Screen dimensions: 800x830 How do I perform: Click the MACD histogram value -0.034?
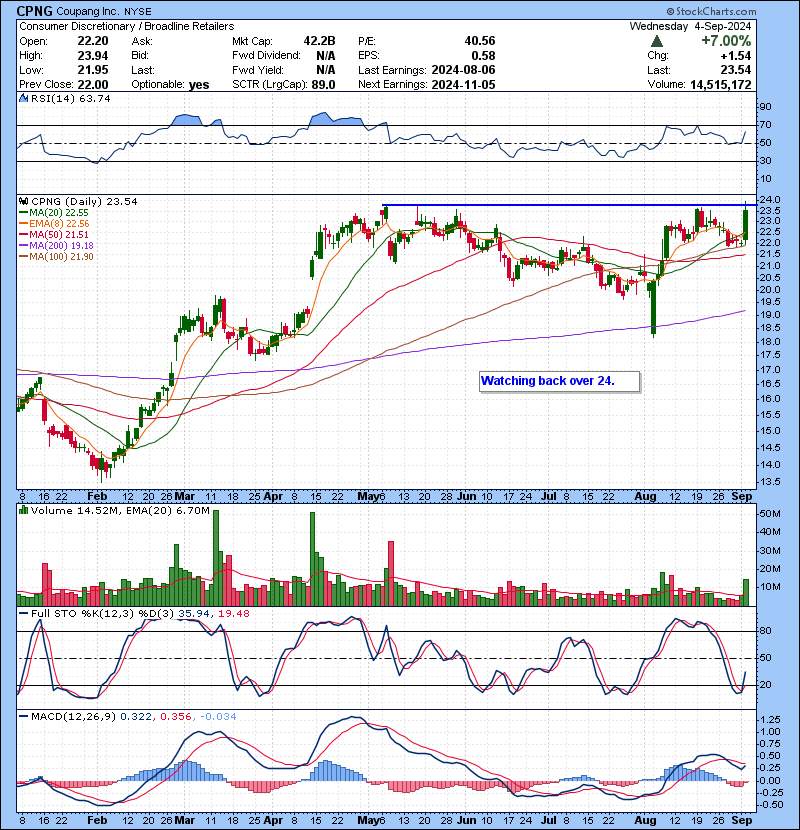218,717
